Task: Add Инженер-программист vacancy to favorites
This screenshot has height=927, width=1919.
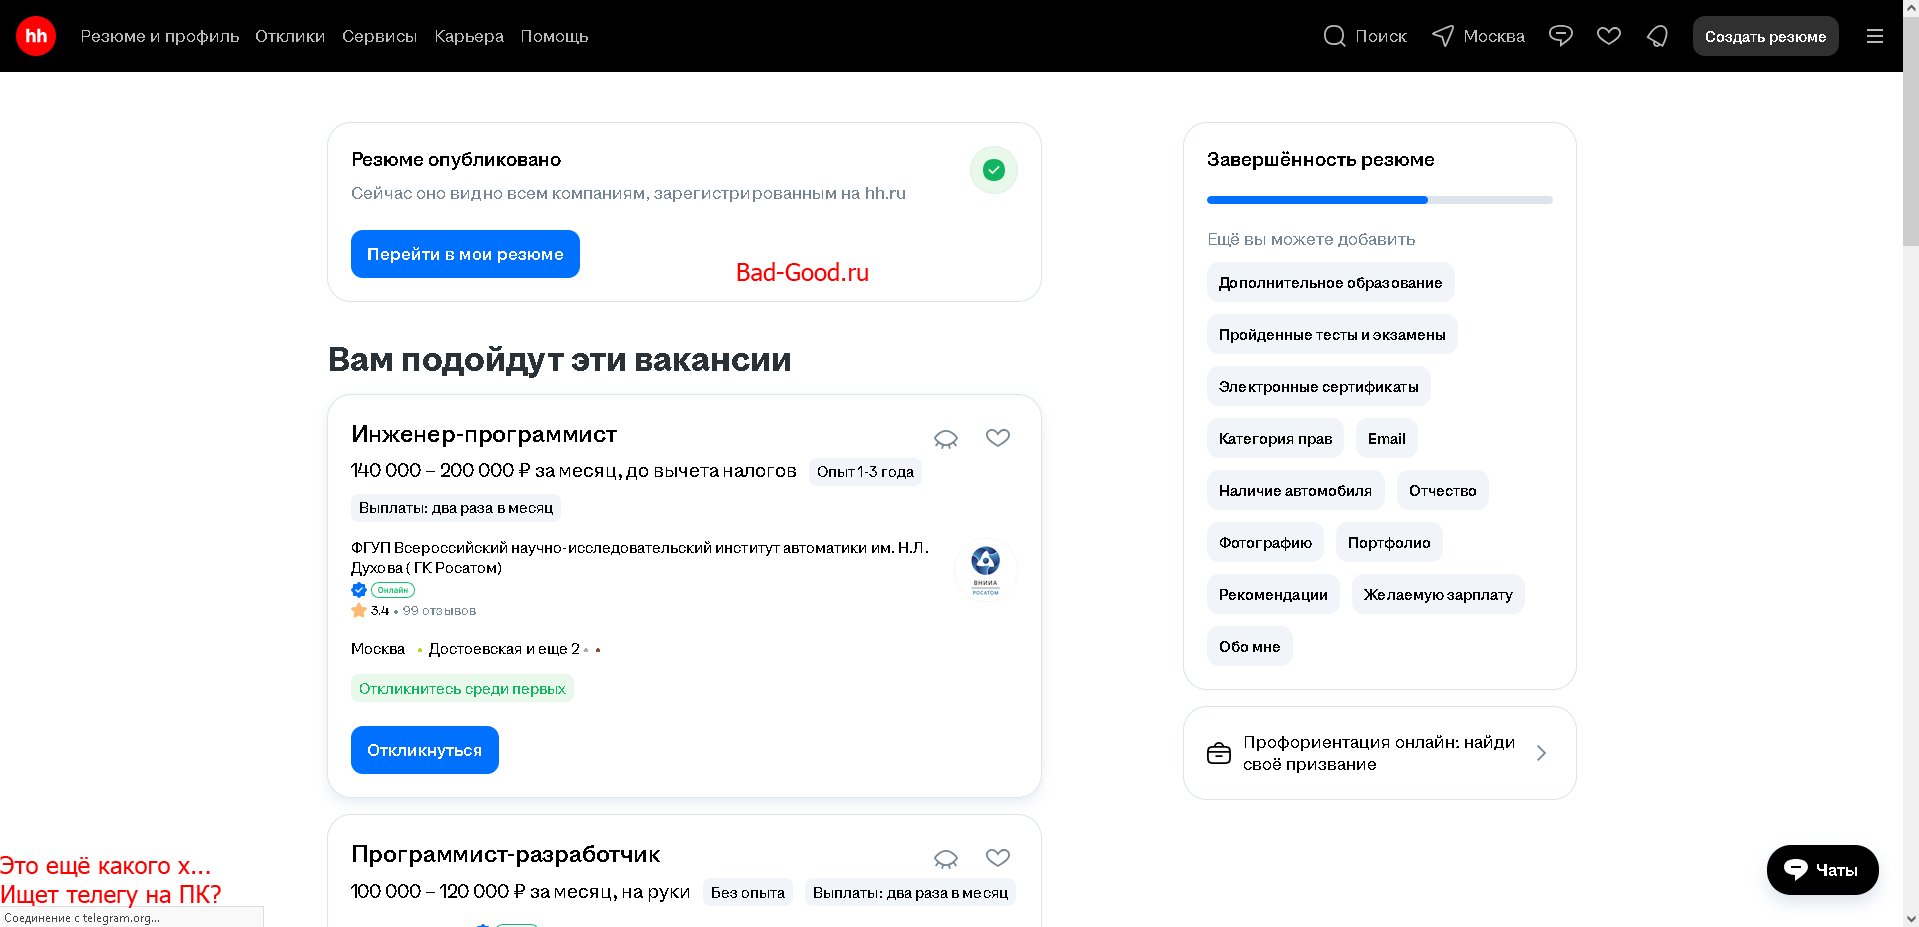Action: 997,438
